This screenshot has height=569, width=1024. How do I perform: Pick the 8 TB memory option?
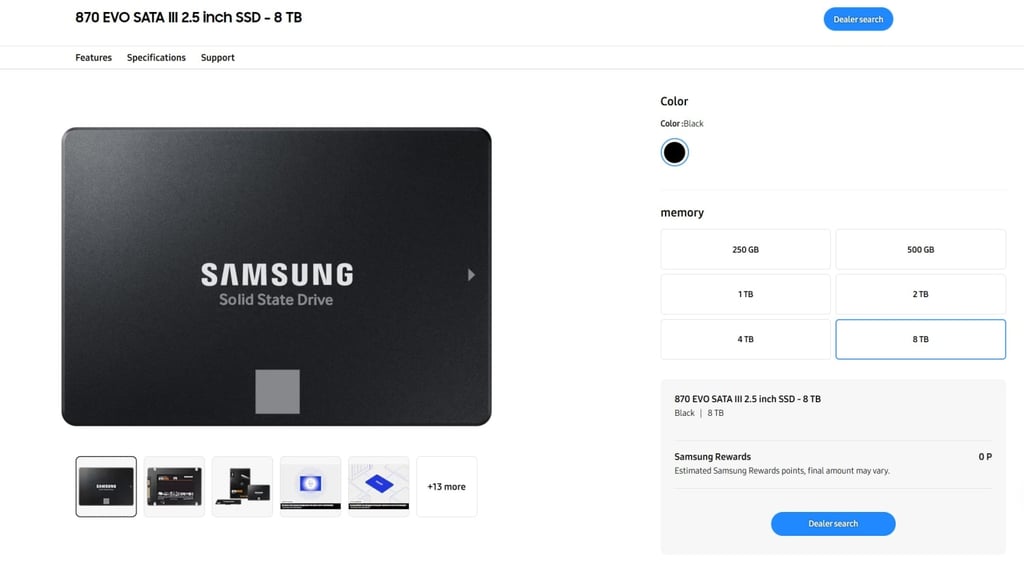[x=920, y=339]
